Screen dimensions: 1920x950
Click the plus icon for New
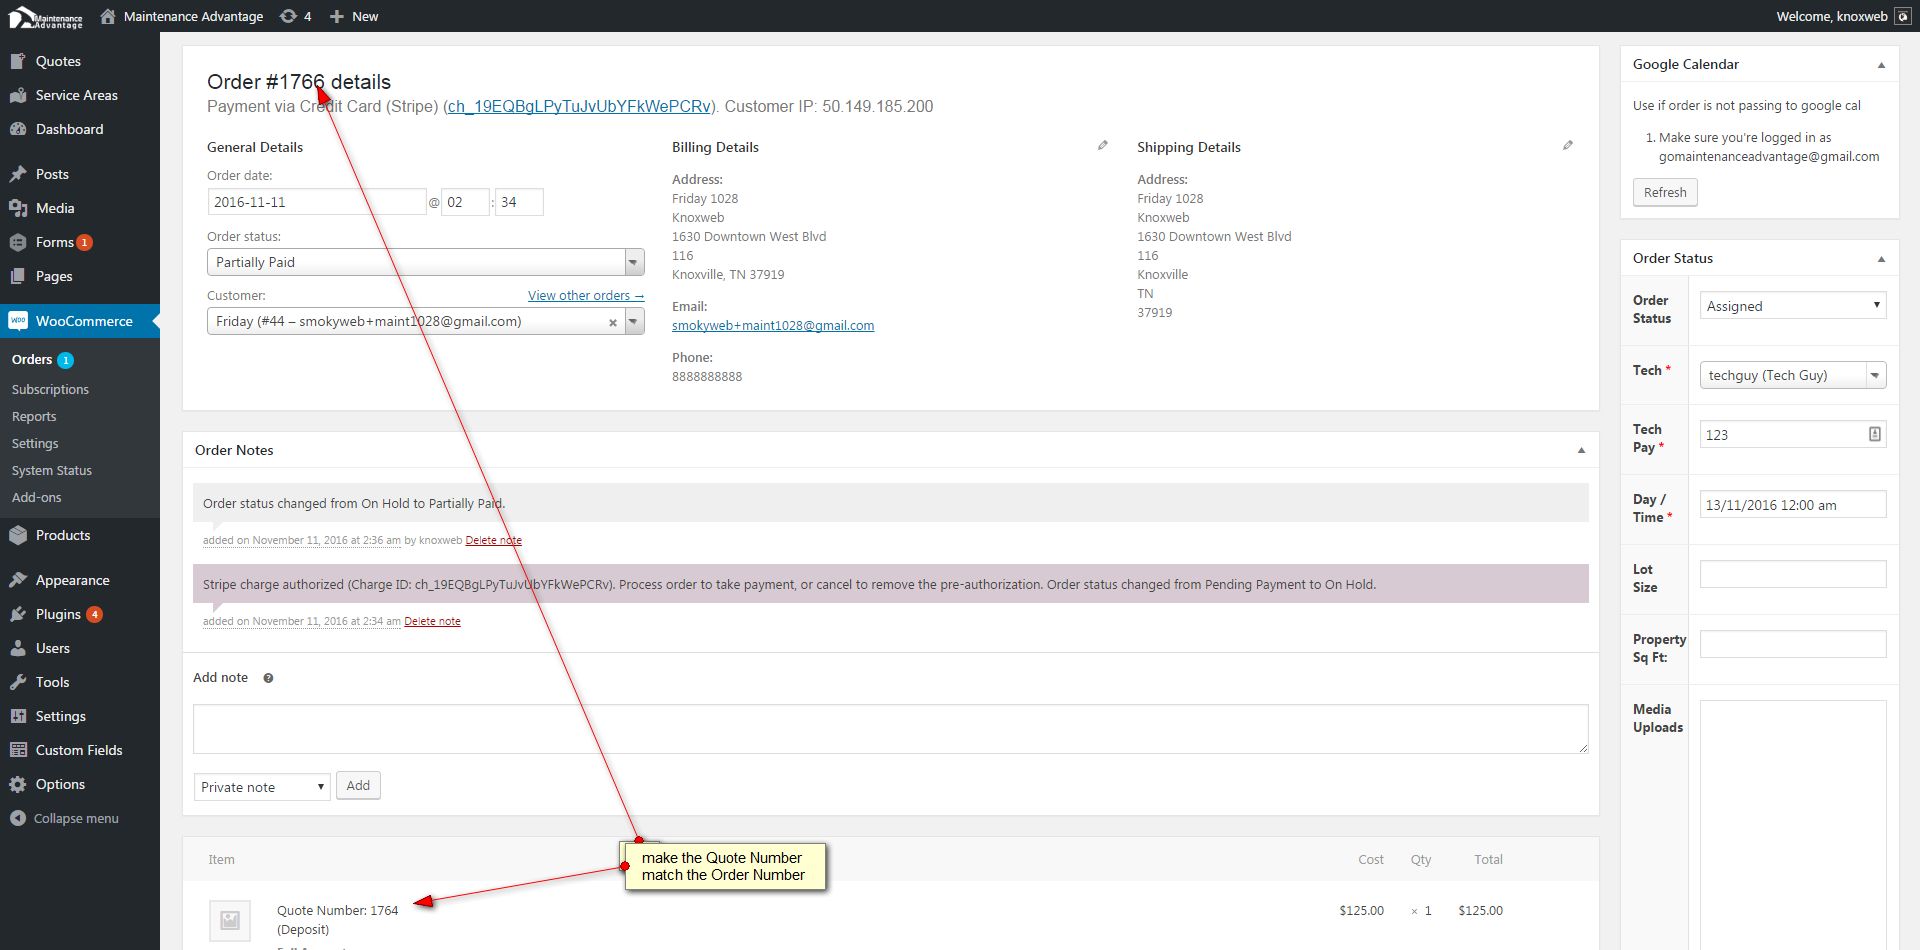337,16
